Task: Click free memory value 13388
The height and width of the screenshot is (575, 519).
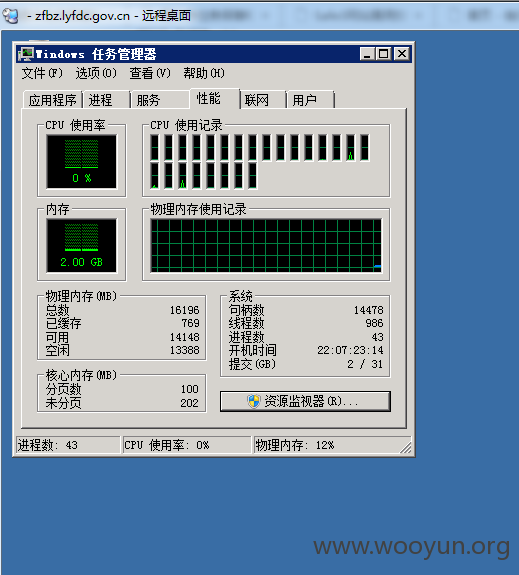Action: [x=184, y=350]
